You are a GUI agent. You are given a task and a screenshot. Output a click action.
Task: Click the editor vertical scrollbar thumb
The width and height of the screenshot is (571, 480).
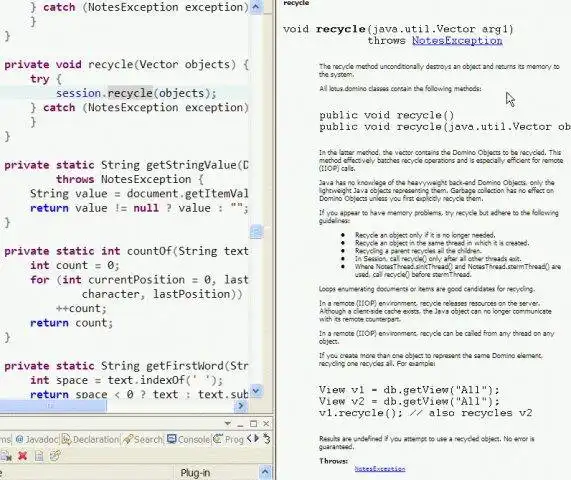tap(256, 232)
